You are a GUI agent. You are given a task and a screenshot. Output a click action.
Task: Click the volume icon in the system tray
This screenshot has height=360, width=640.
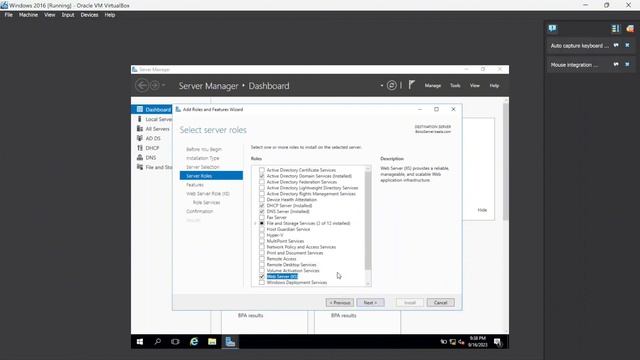461,342
